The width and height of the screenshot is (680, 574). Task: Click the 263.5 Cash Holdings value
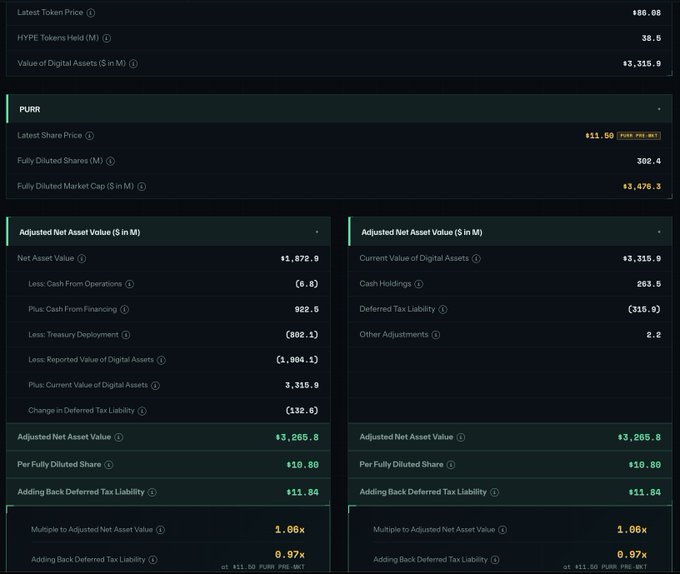click(x=649, y=284)
